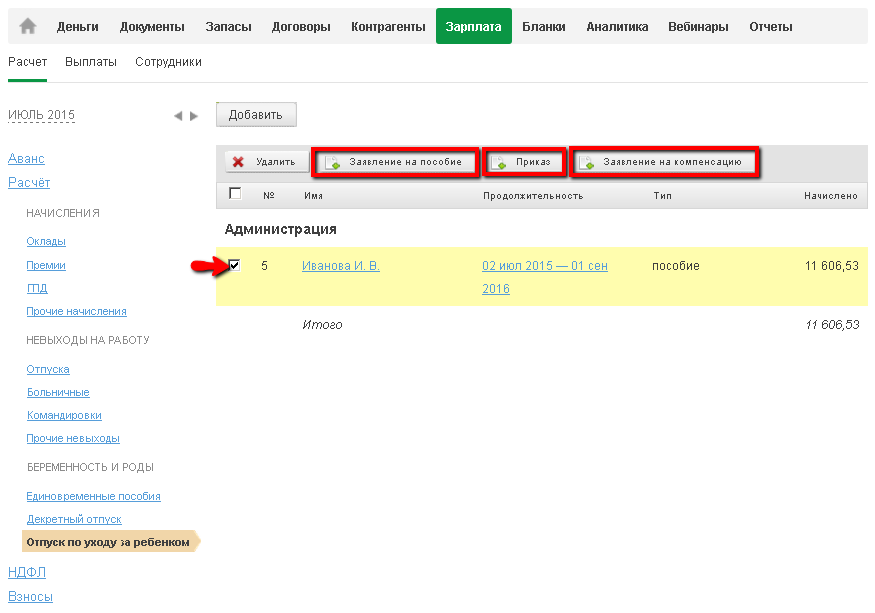Go to next month arrow
Image resolution: width=875 pixels, height=613 pixels.
(x=194, y=116)
